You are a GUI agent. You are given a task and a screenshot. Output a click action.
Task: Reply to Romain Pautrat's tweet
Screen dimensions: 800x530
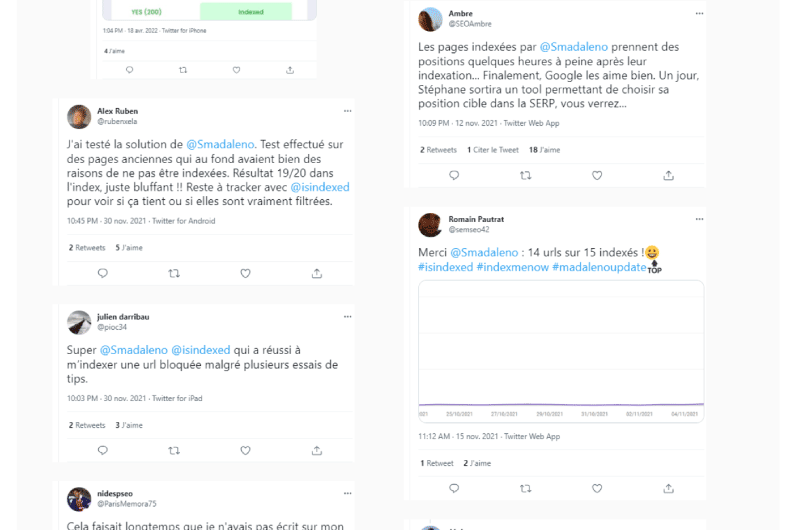[x=454, y=489]
